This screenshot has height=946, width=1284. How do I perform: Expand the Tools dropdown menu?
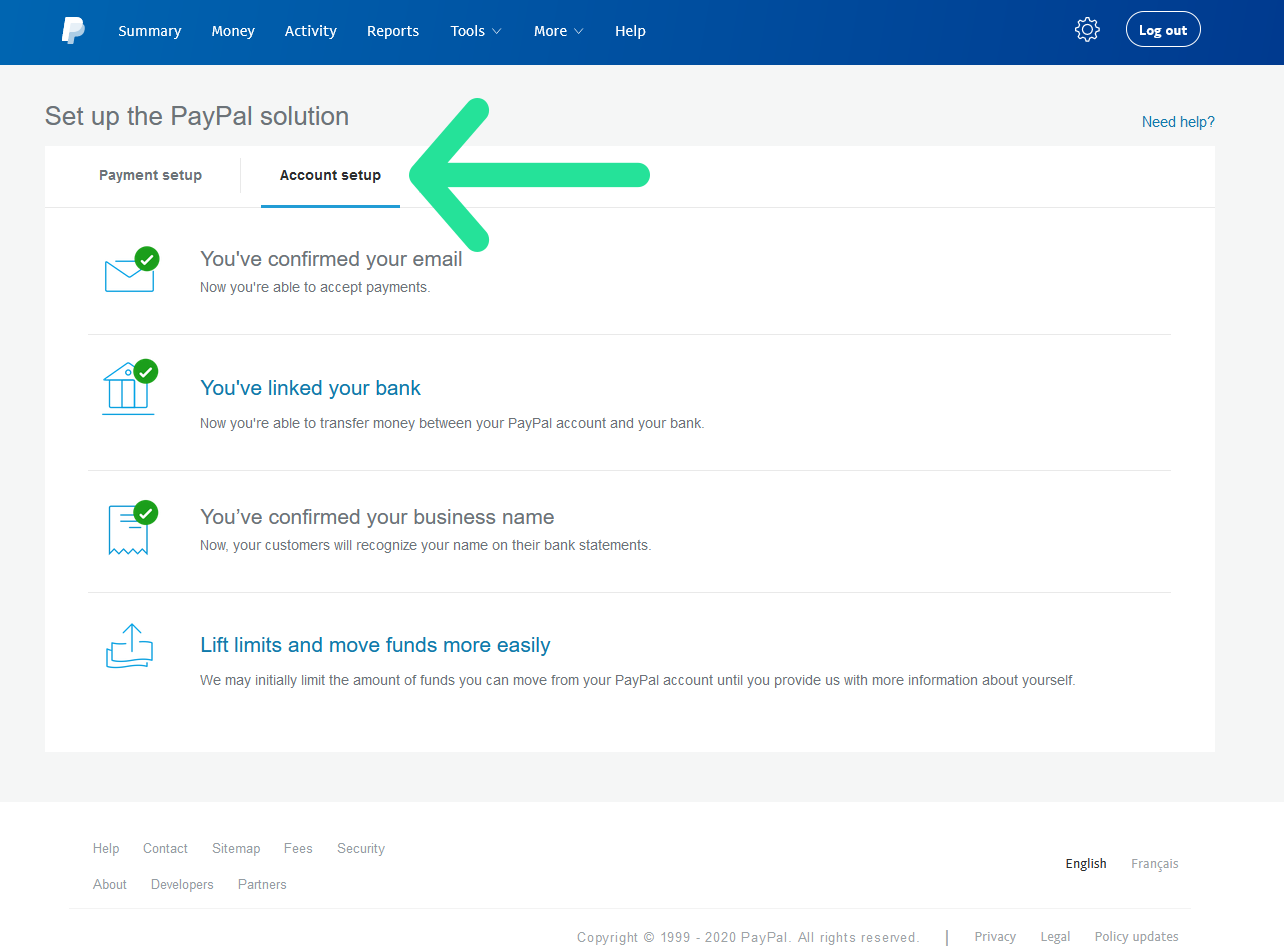click(475, 31)
